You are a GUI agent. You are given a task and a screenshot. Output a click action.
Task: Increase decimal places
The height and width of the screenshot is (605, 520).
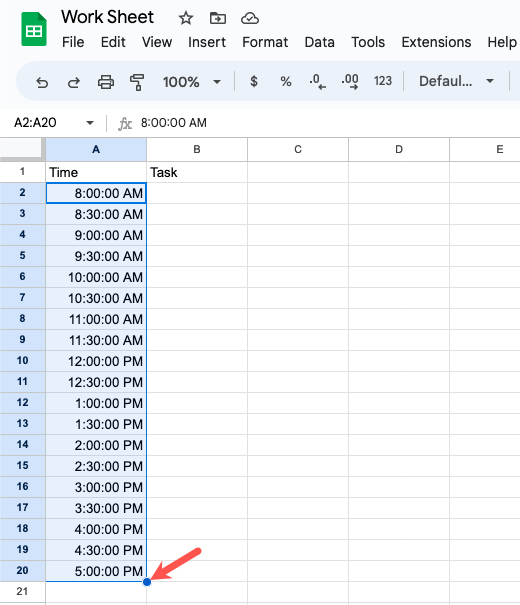click(x=350, y=81)
